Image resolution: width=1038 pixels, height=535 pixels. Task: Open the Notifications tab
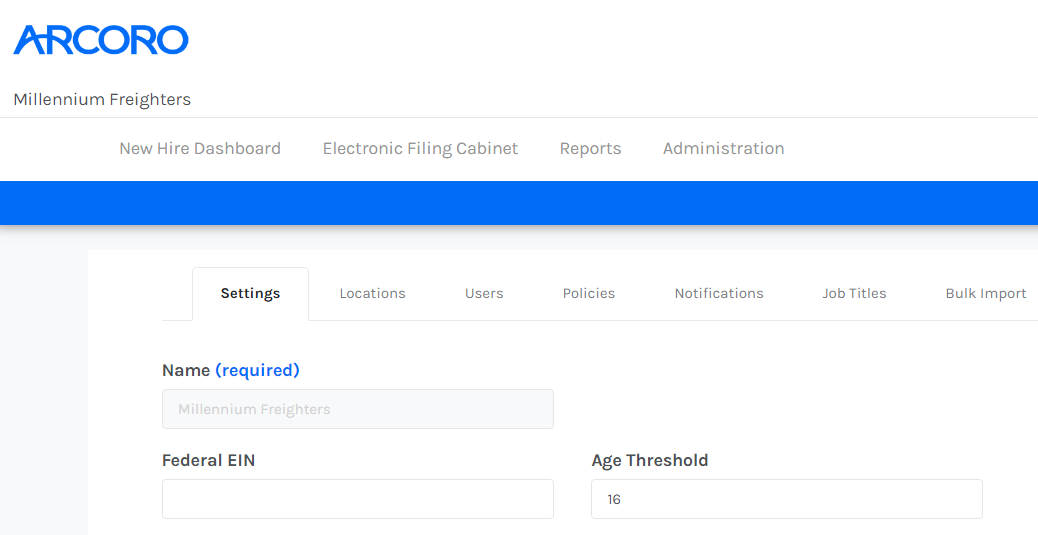click(x=719, y=293)
